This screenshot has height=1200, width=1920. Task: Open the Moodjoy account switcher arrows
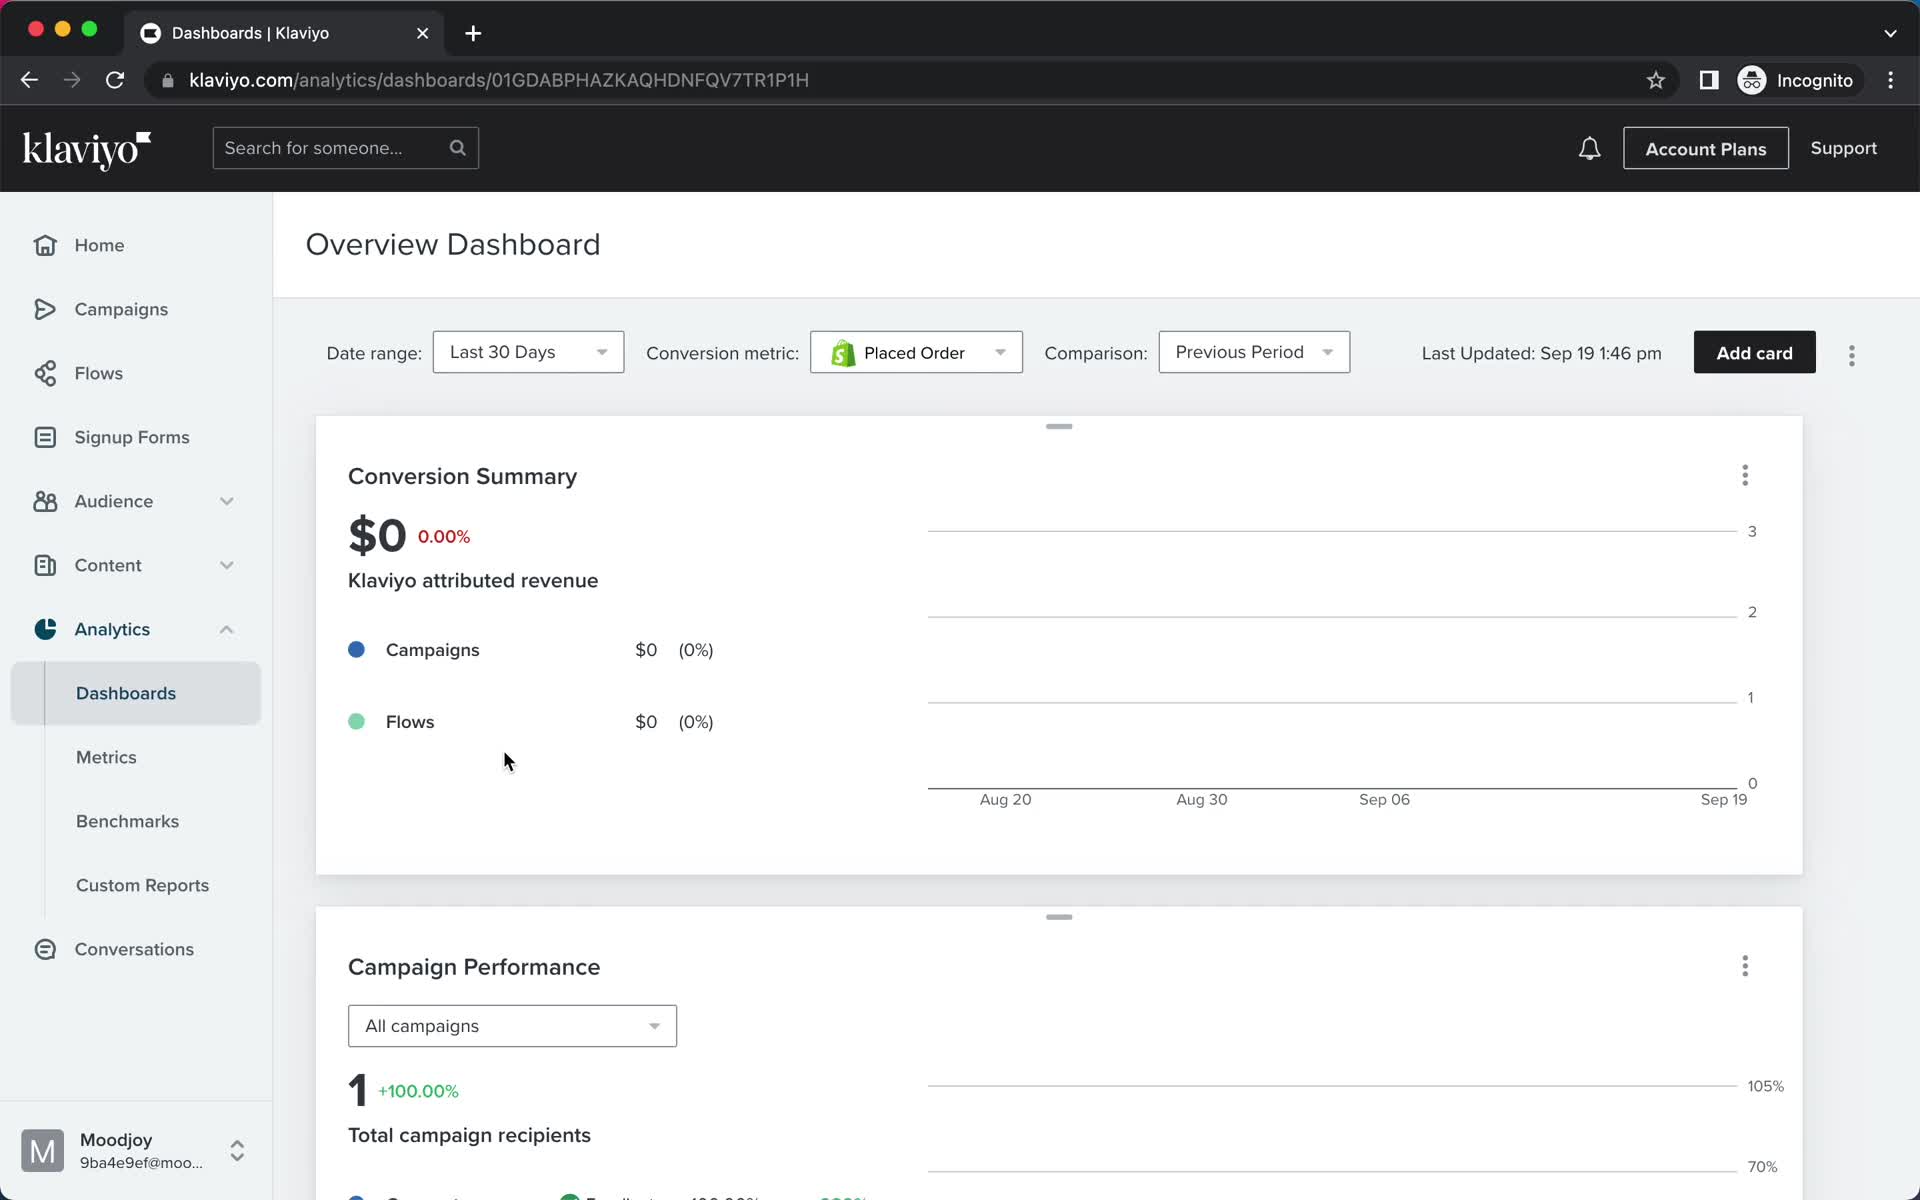[x=237, y=1151]
